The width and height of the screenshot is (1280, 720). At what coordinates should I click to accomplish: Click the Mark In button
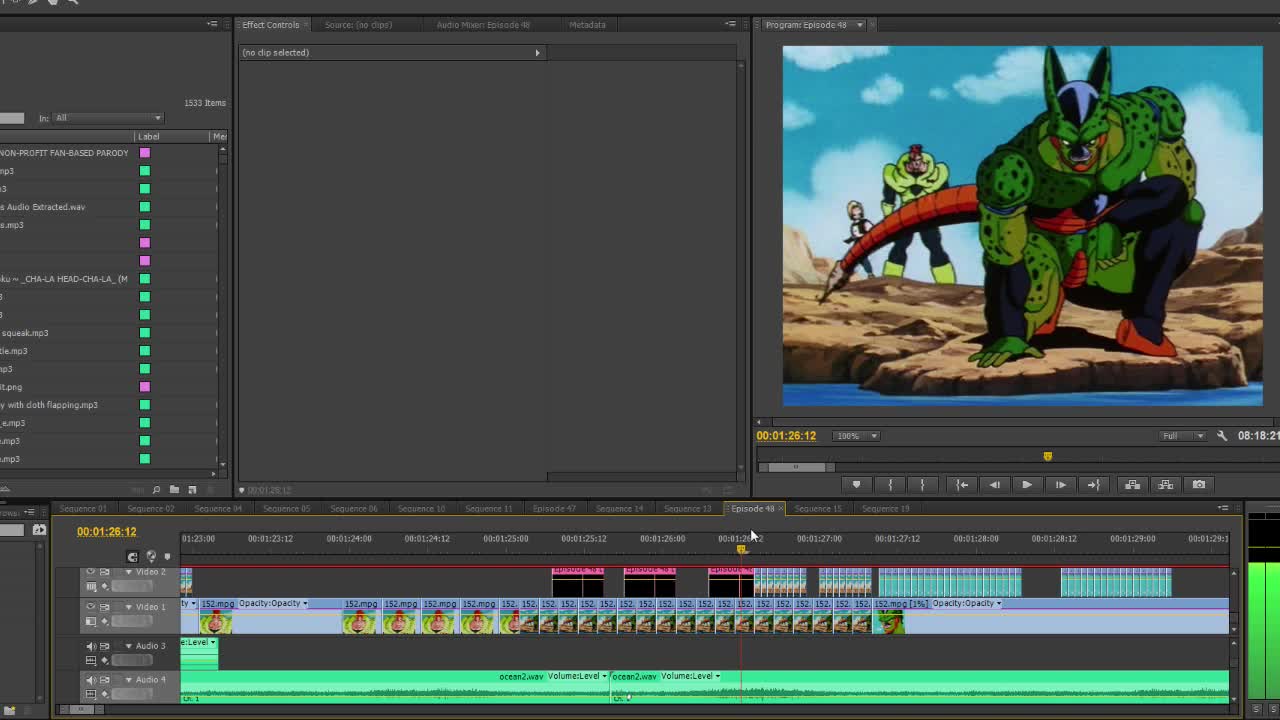pos(890,485)
